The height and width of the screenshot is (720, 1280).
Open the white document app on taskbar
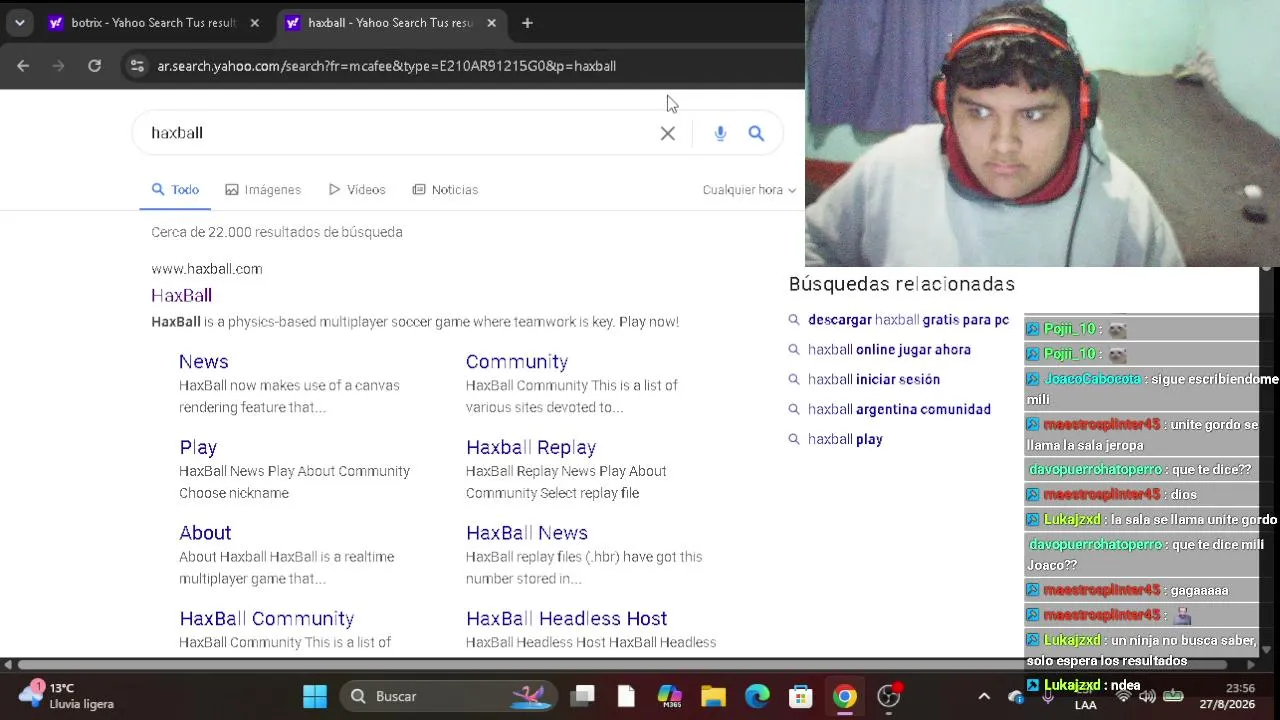click(626, 696)
